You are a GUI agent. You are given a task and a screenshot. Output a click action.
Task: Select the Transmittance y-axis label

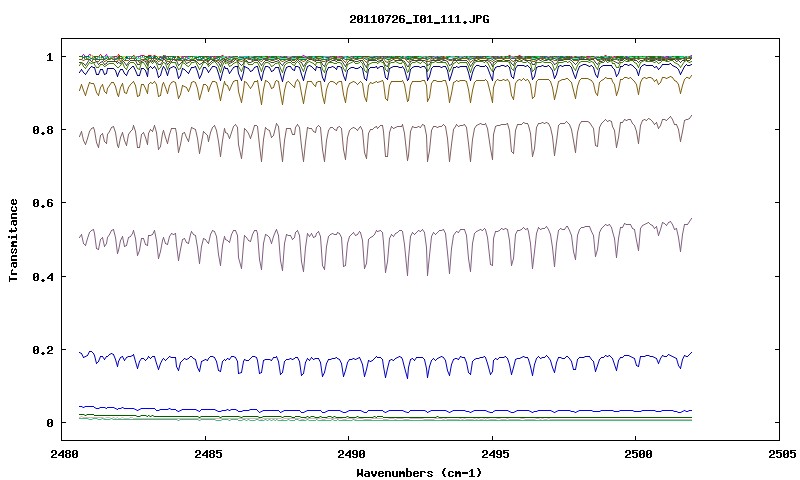13,240
